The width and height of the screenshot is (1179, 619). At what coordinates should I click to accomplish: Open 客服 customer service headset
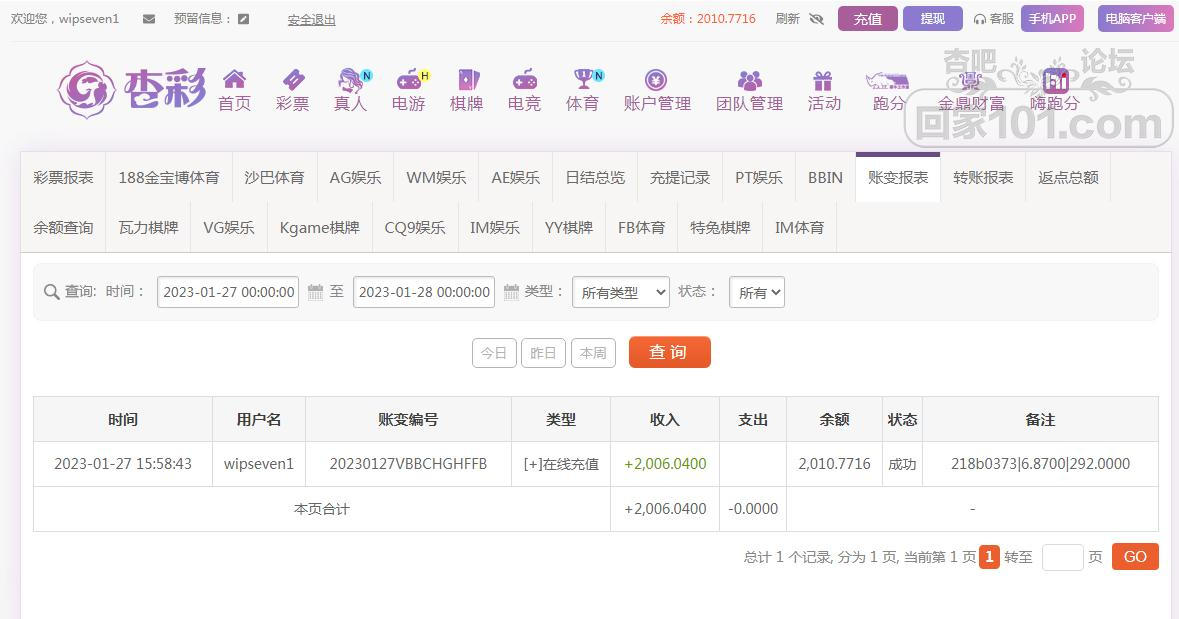(993, 19)
